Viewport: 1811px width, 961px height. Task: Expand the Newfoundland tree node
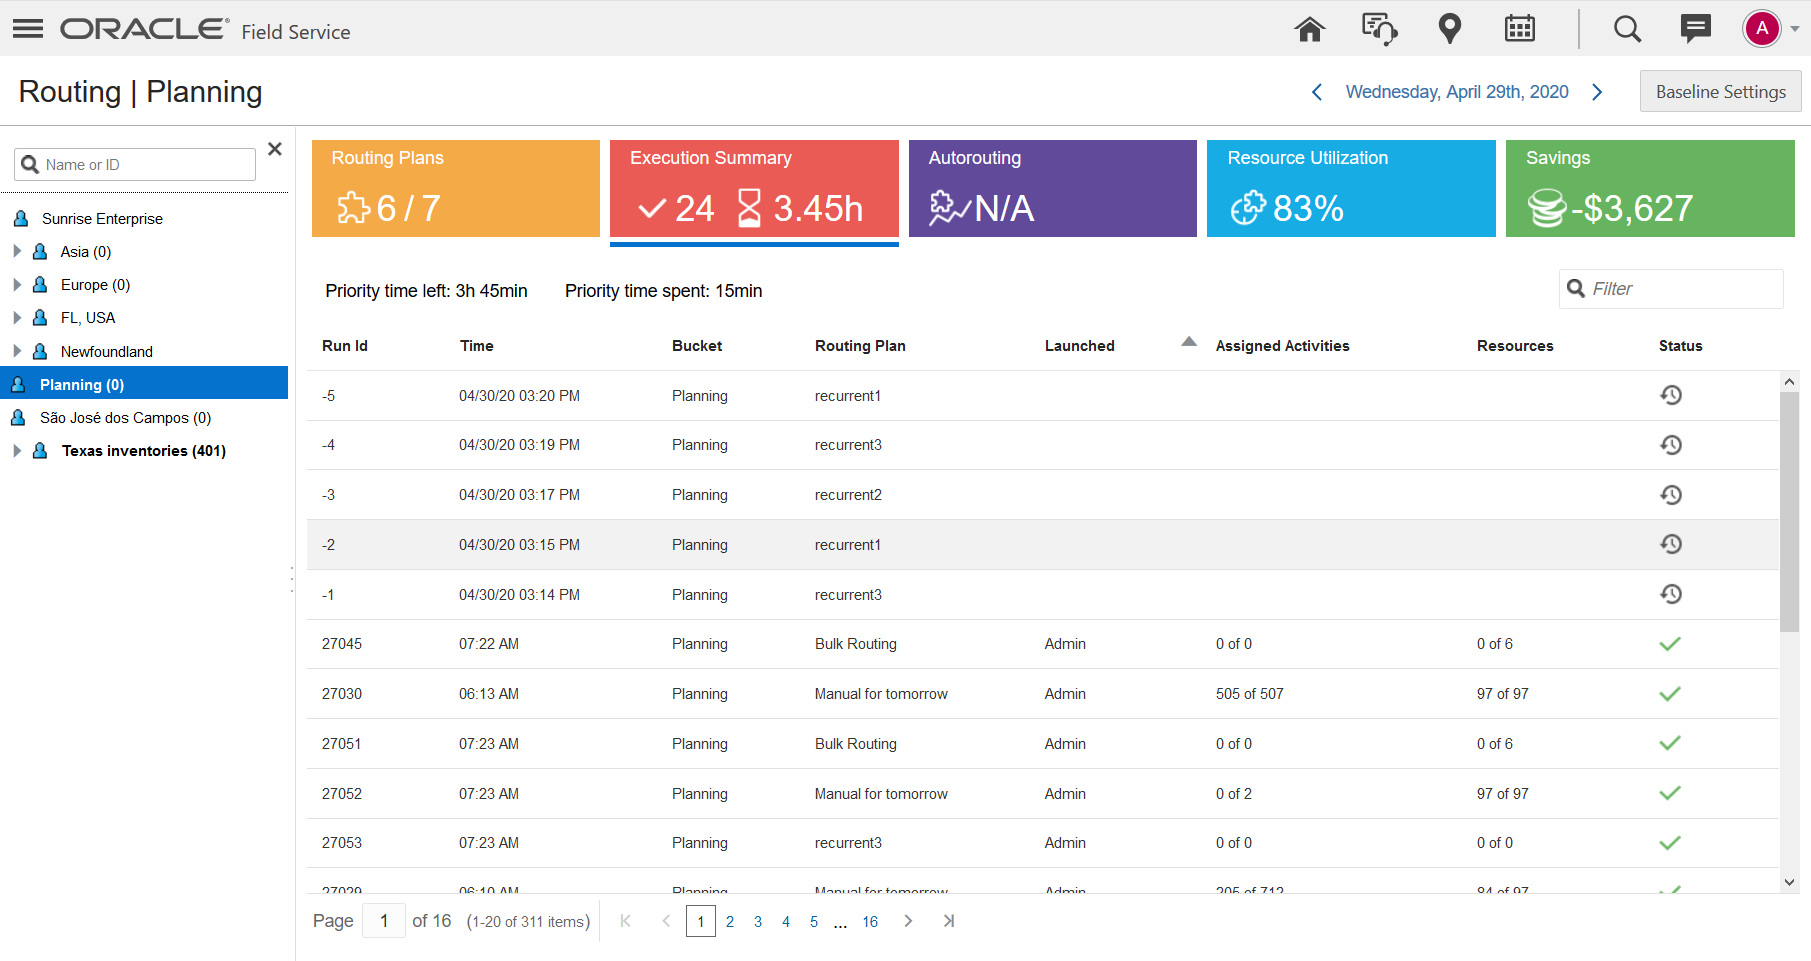17,351
